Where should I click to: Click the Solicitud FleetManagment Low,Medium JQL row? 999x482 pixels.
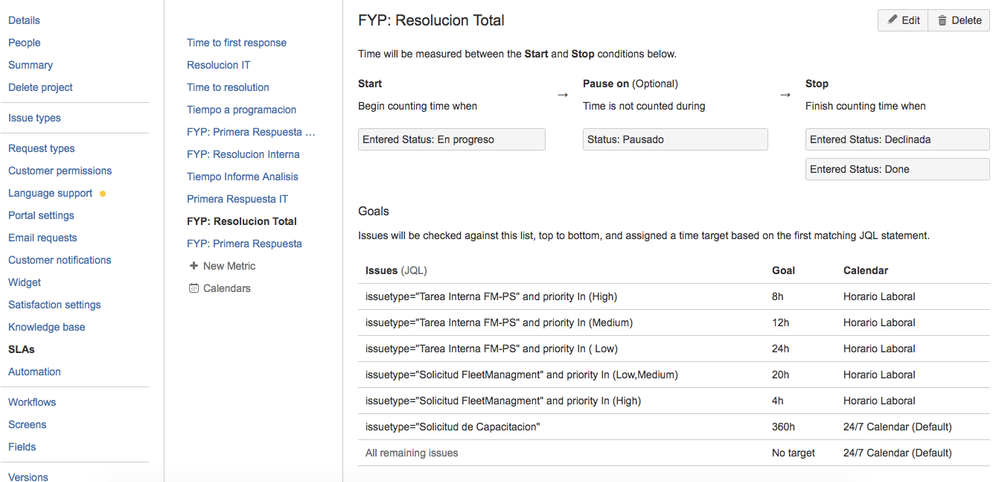coord(674,375)
